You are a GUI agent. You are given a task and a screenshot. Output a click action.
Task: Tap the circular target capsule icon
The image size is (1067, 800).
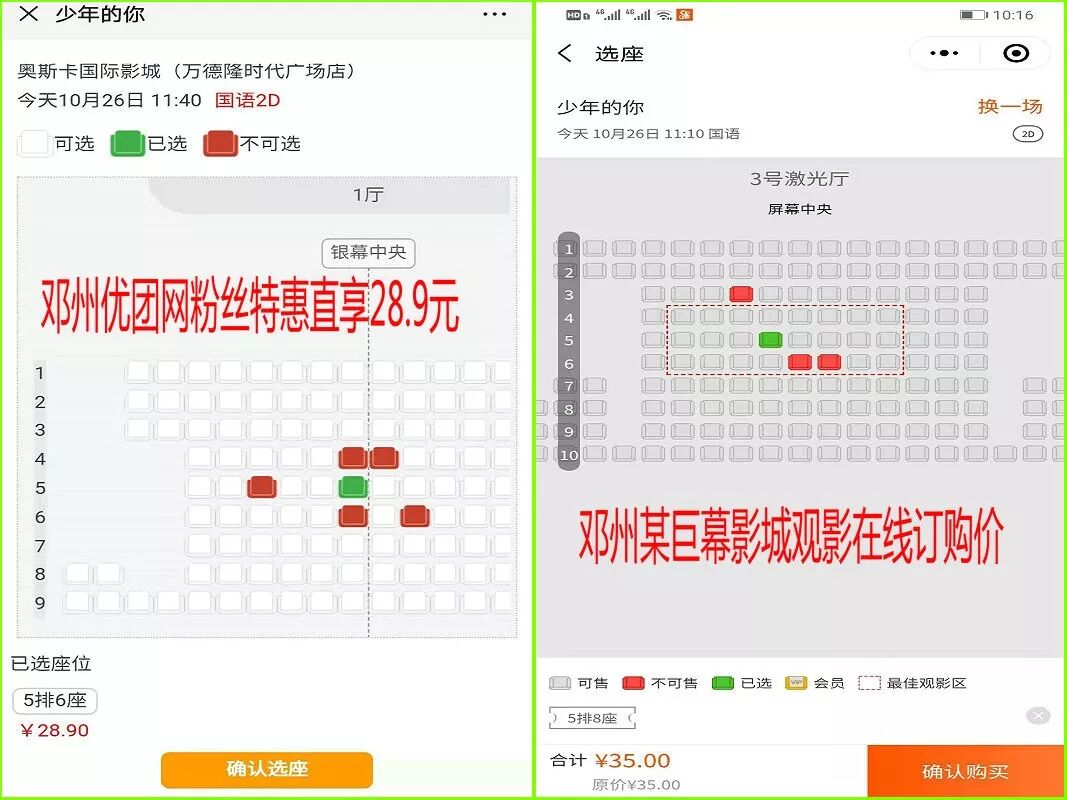pyautogui.click(x=1016, y=53)
